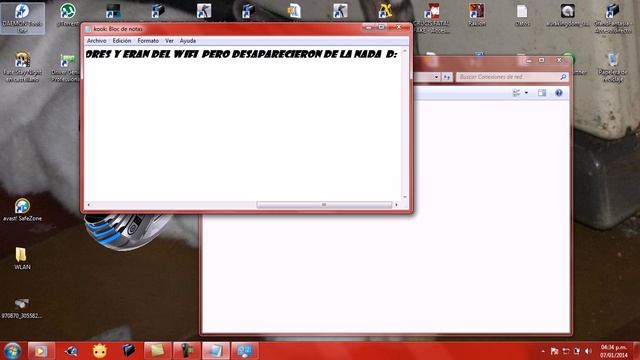Switch to the network connections taskbar button
The height and width of the screenshot is (360, 640).
(245, 351)
